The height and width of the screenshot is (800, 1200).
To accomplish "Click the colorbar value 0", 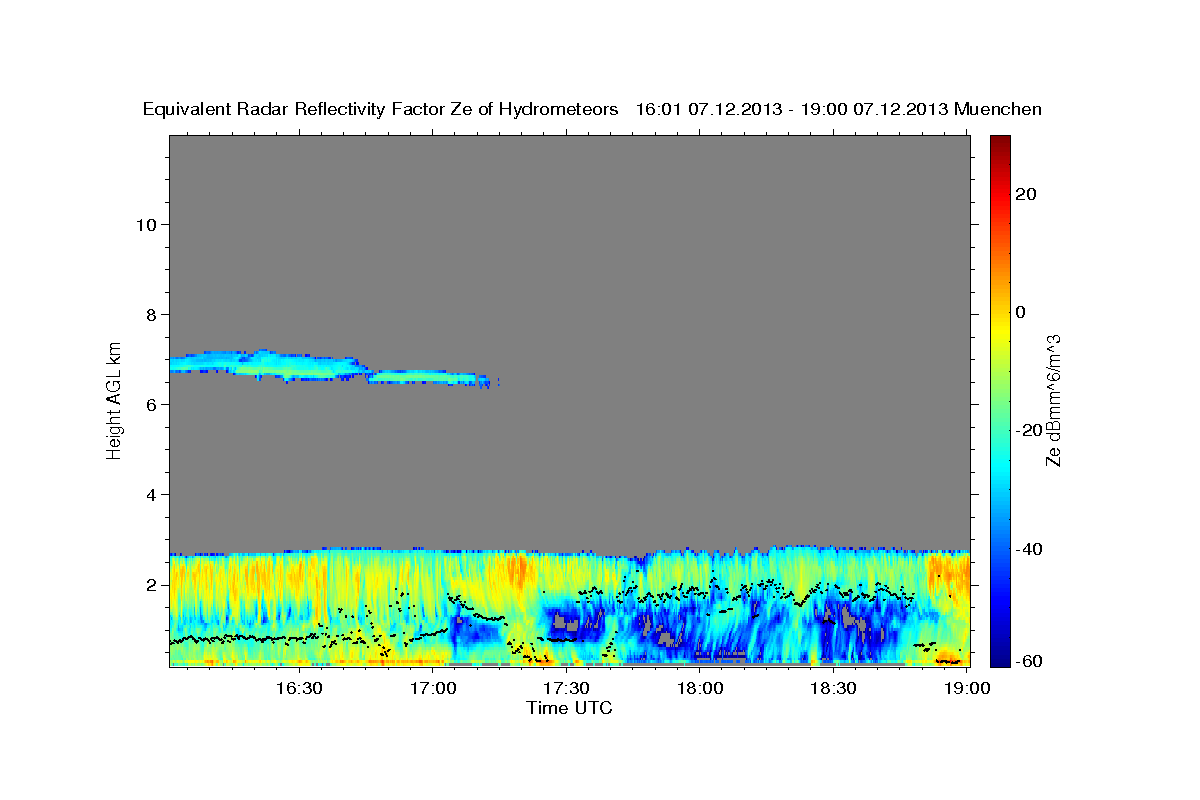I will tap(1023, 312).
